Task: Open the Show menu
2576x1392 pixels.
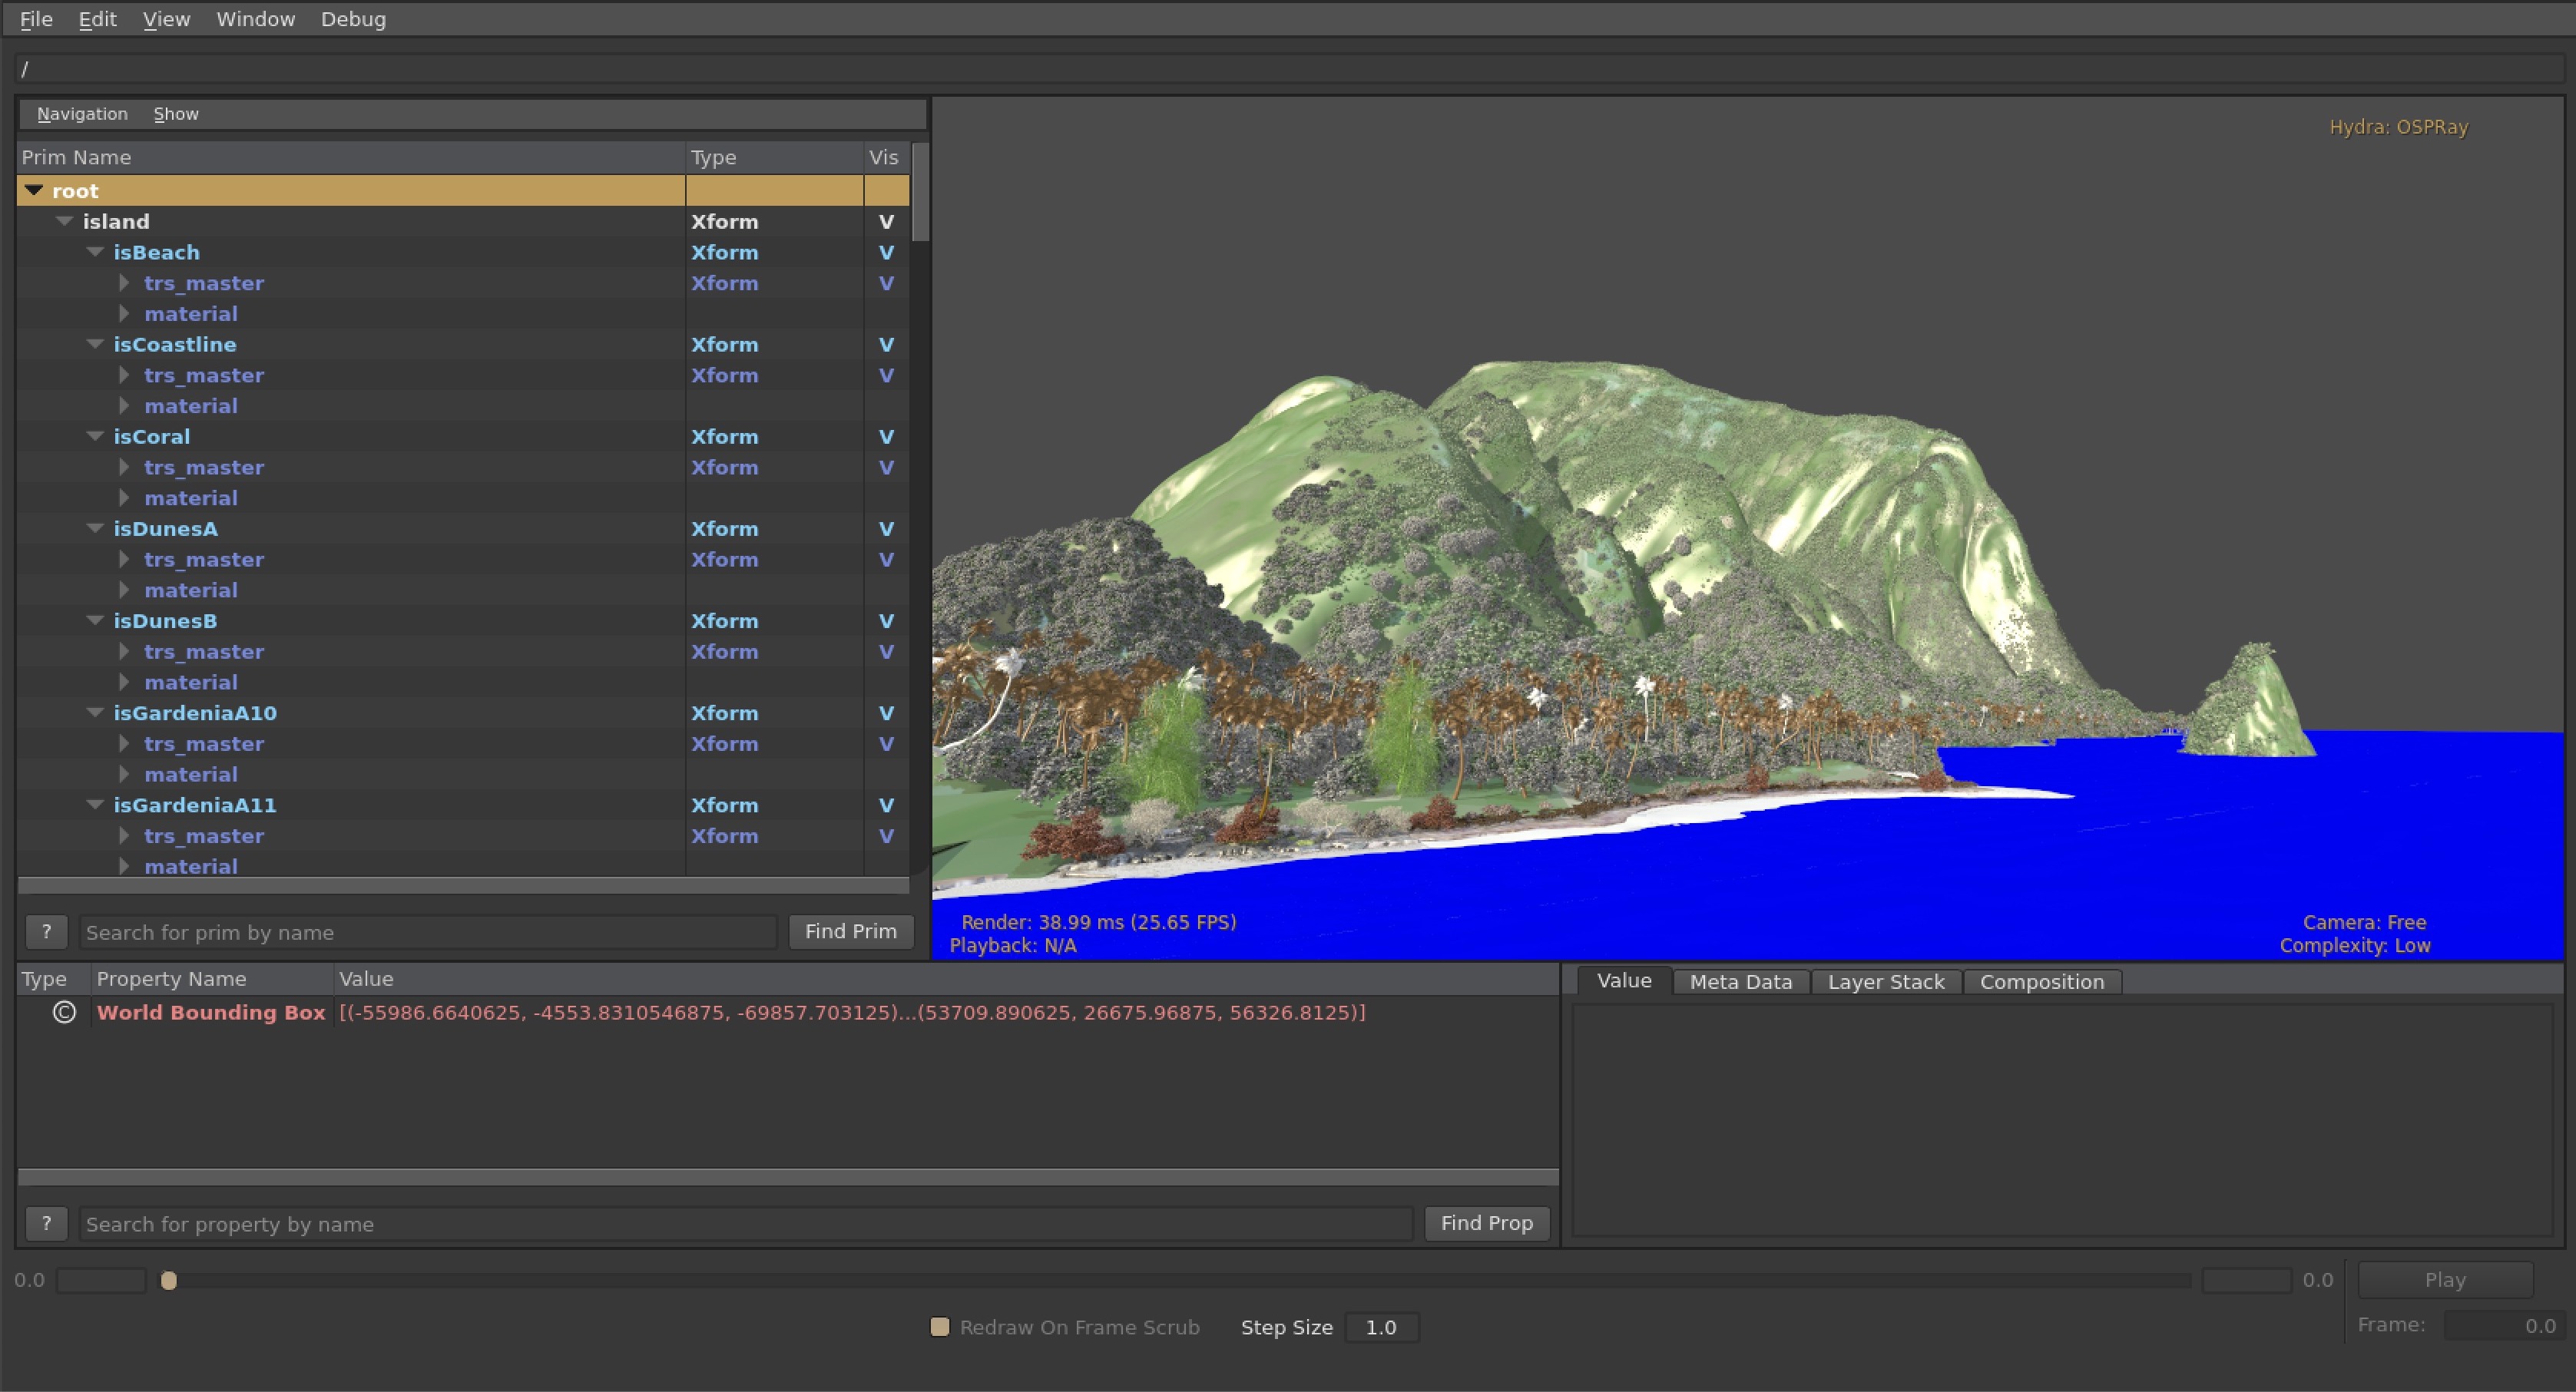Action: [x=176, y=114]
